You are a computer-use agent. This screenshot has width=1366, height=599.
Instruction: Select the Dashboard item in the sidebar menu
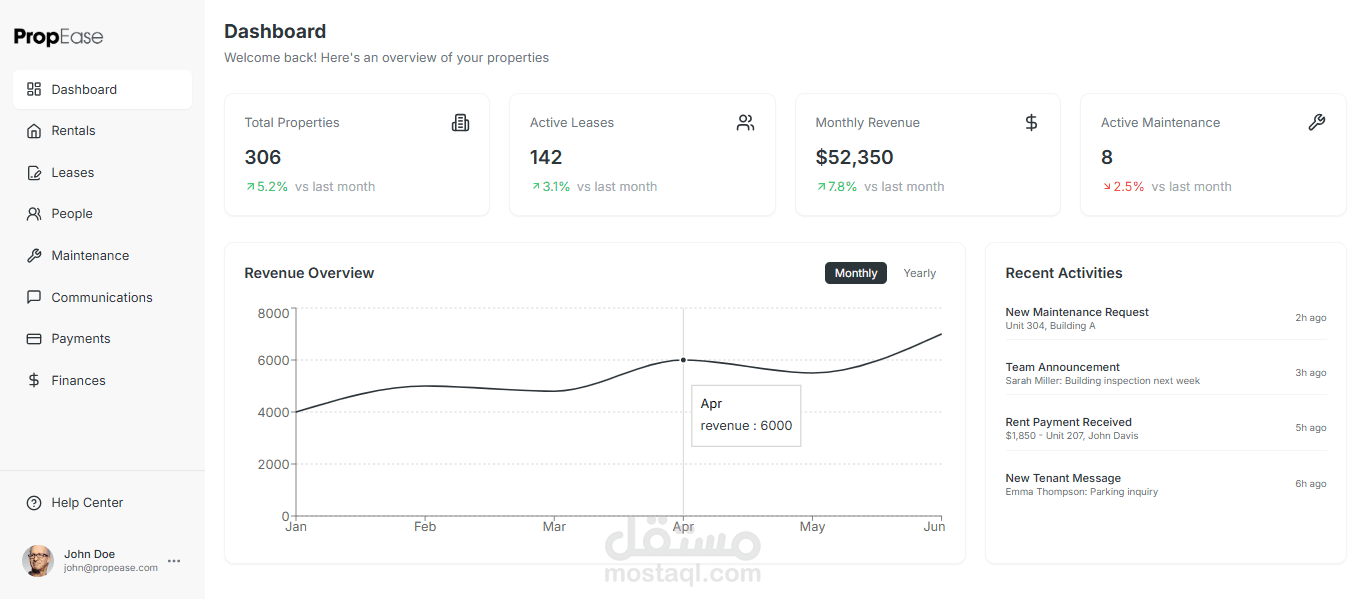point(83,89)
